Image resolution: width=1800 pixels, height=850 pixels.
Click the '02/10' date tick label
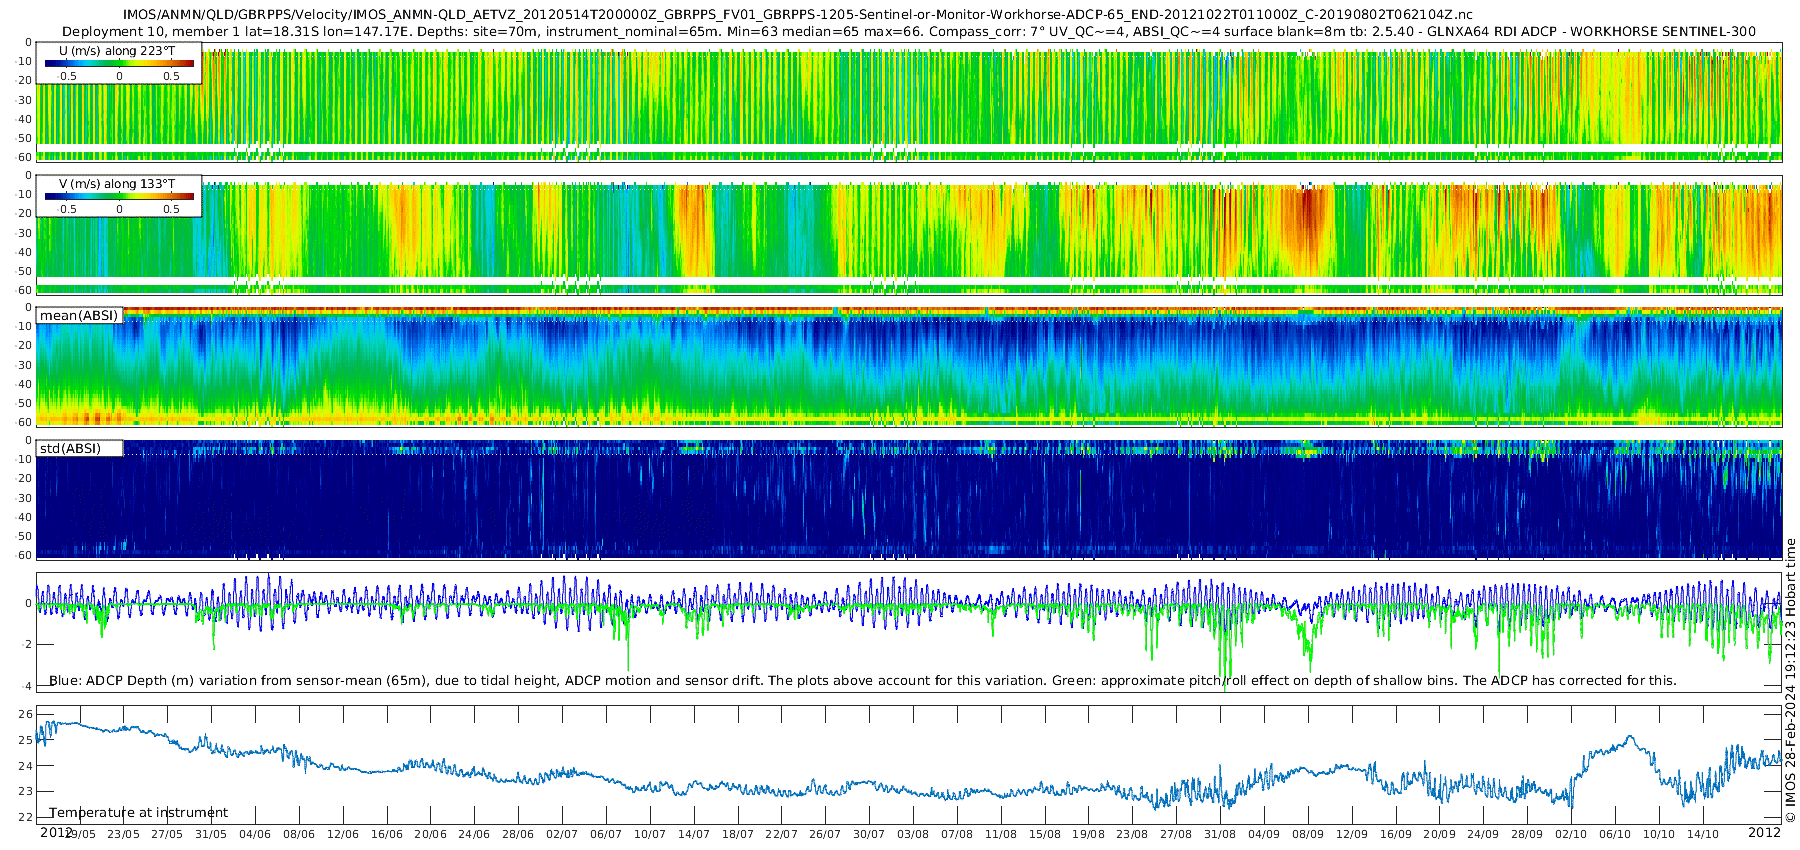click(1571, 834)
